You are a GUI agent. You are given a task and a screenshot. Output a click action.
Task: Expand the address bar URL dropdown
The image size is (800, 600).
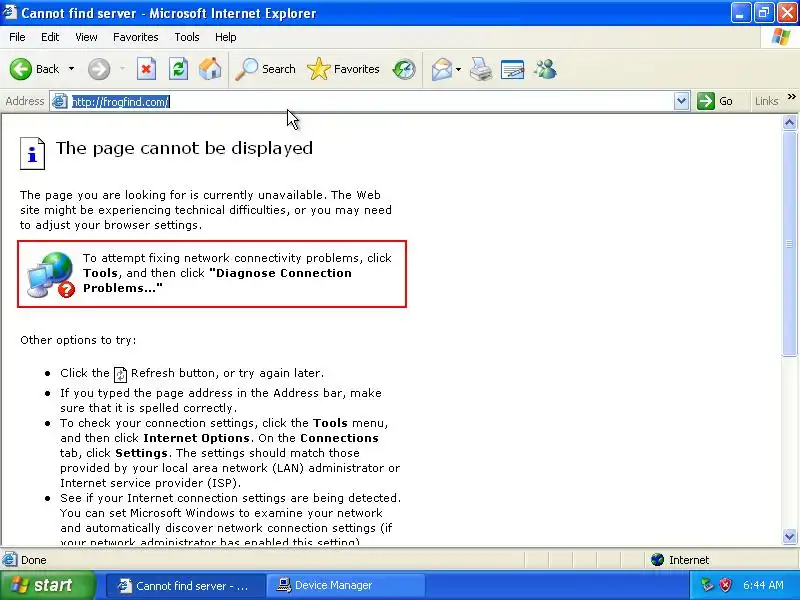pos(682,102)
